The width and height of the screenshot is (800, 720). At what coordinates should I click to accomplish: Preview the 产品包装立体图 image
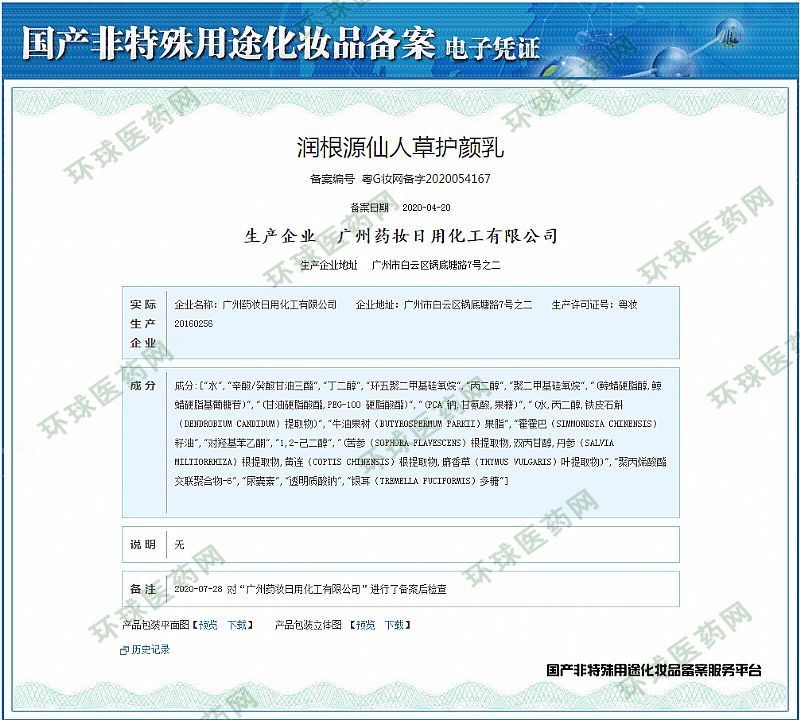point(365,625)
